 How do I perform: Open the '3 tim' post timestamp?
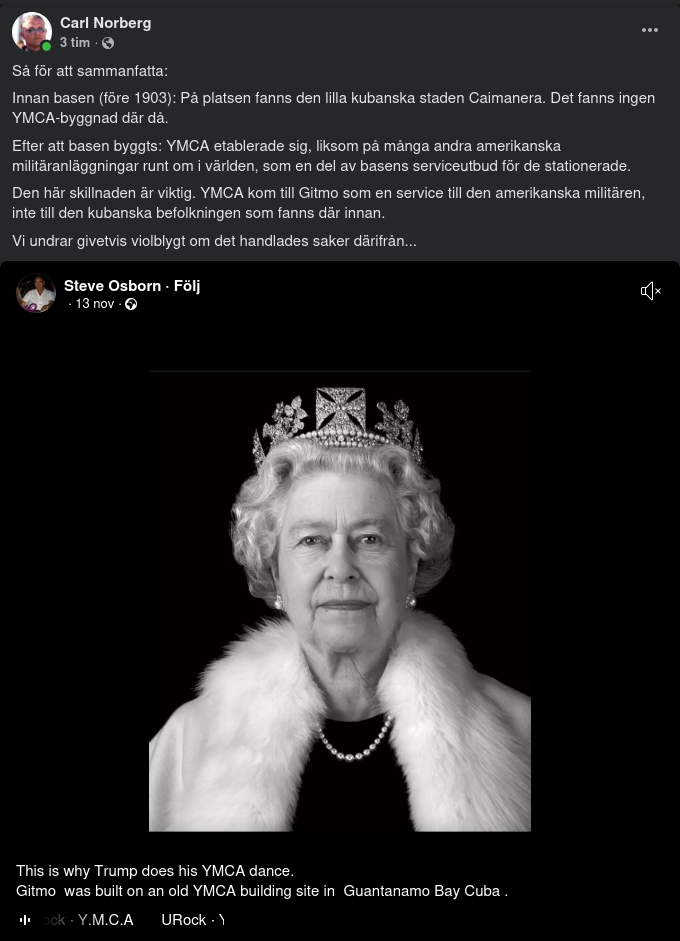pyautogui.click(x=74, y=43)
